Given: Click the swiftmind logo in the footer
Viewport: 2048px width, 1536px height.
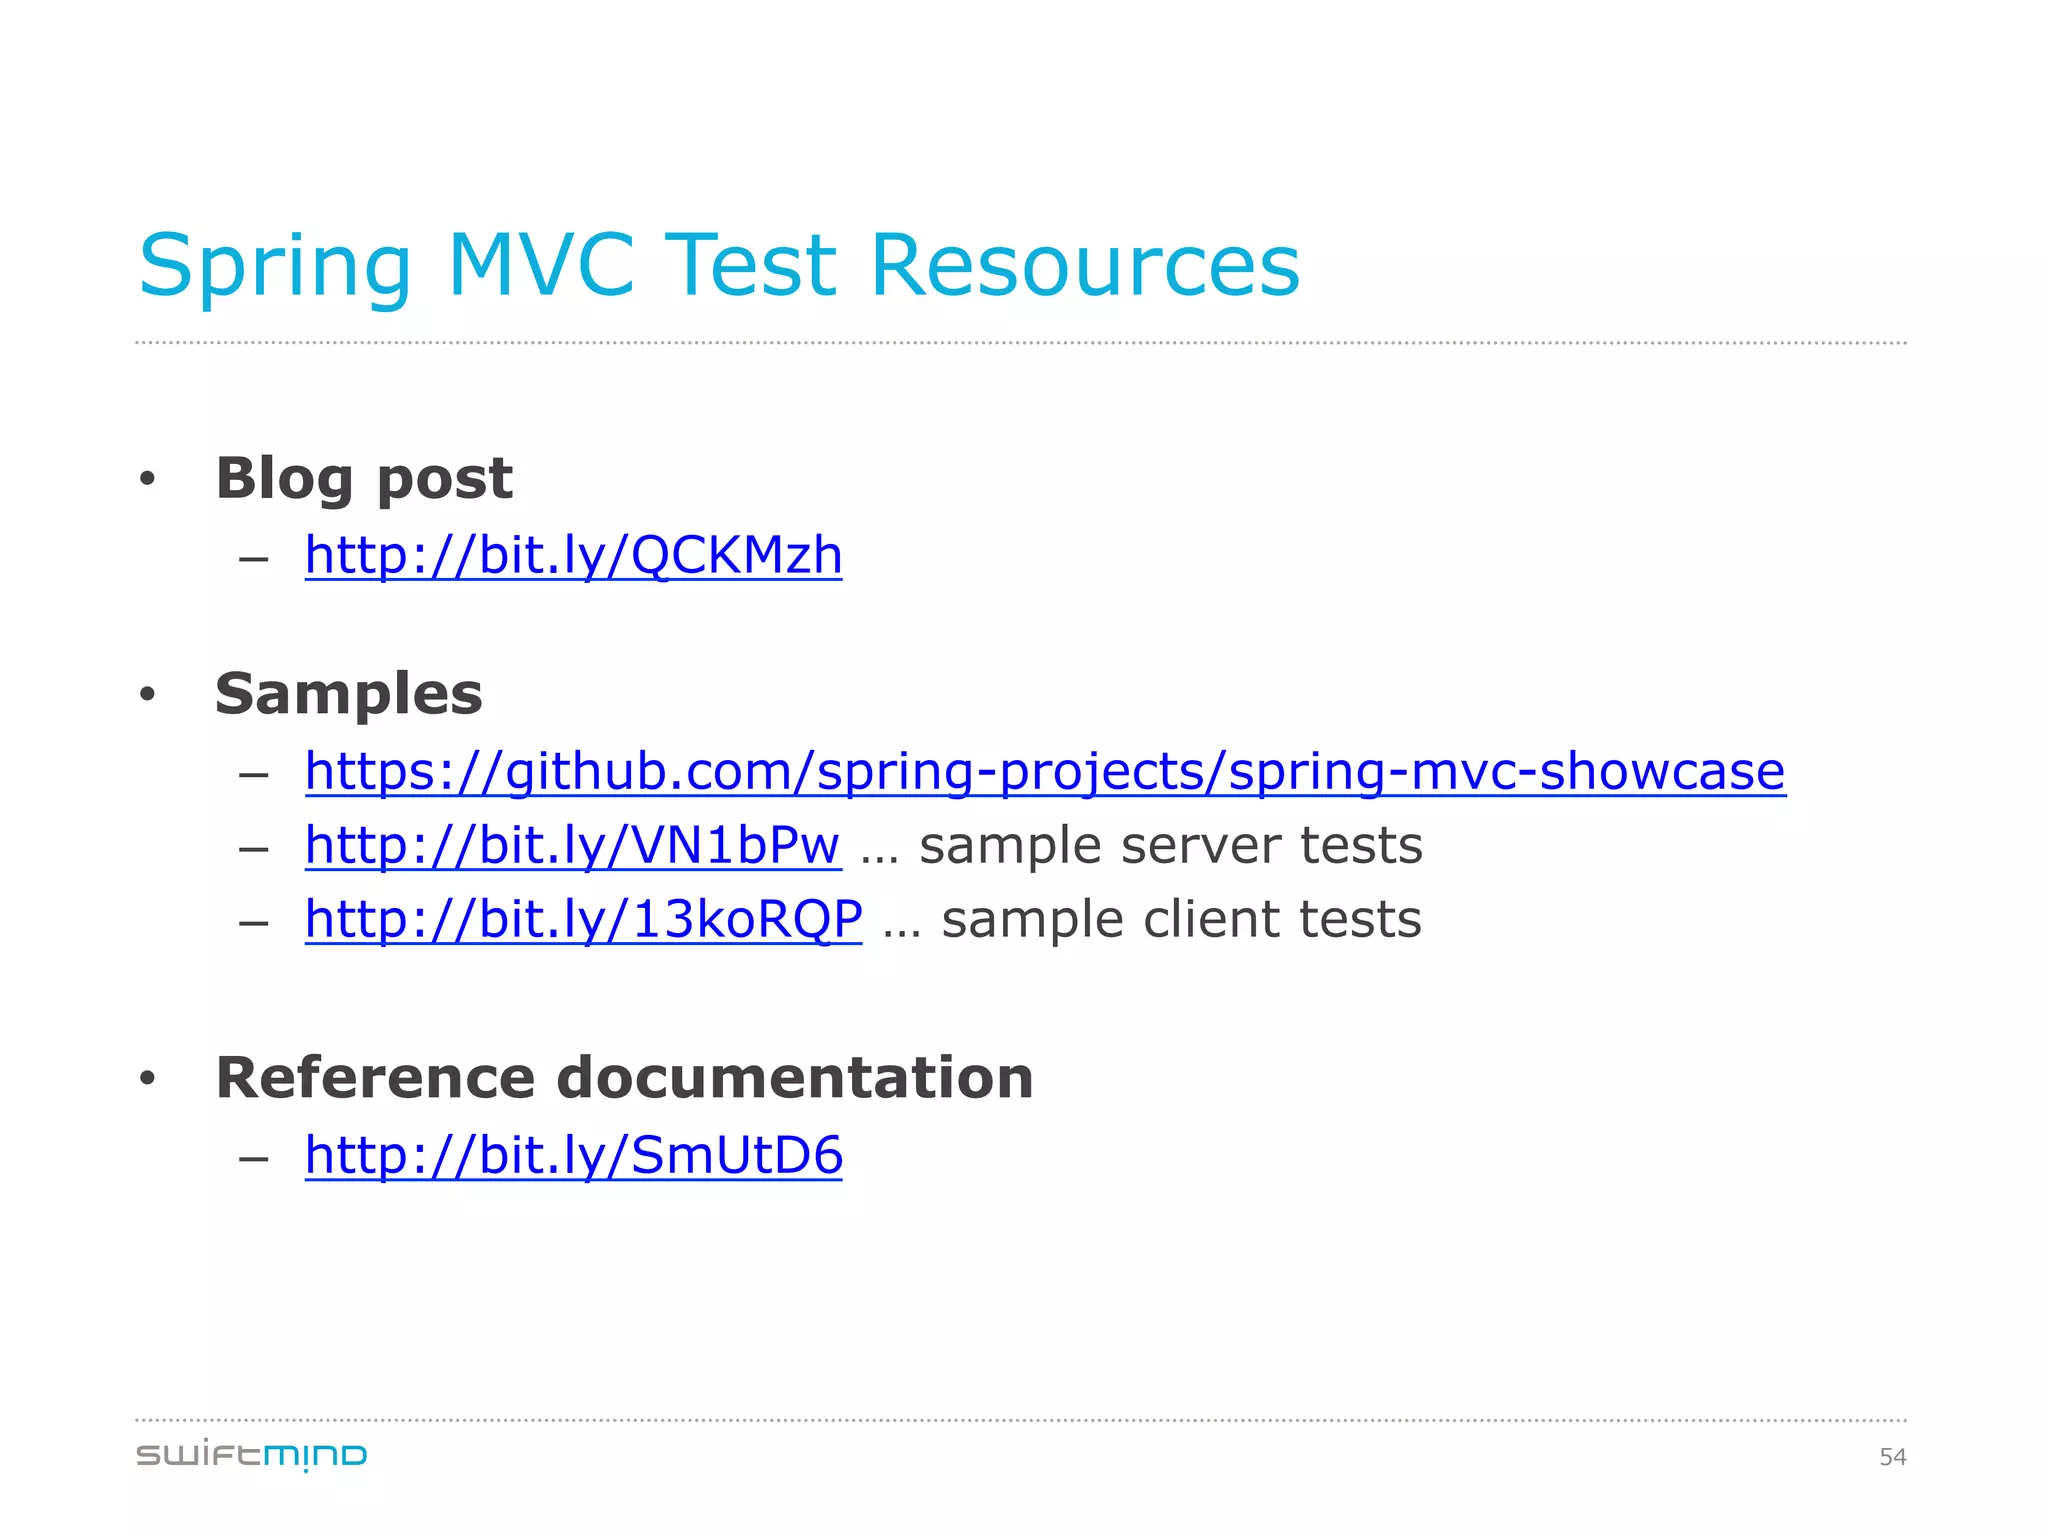Looking at the screenshot, I should click(252, 1455).
